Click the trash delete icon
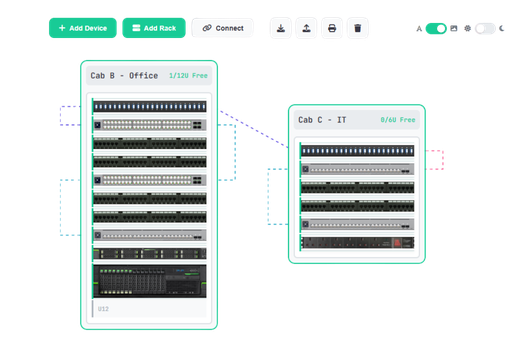Screen dimensions: 525x360 [x=358, y=28]
